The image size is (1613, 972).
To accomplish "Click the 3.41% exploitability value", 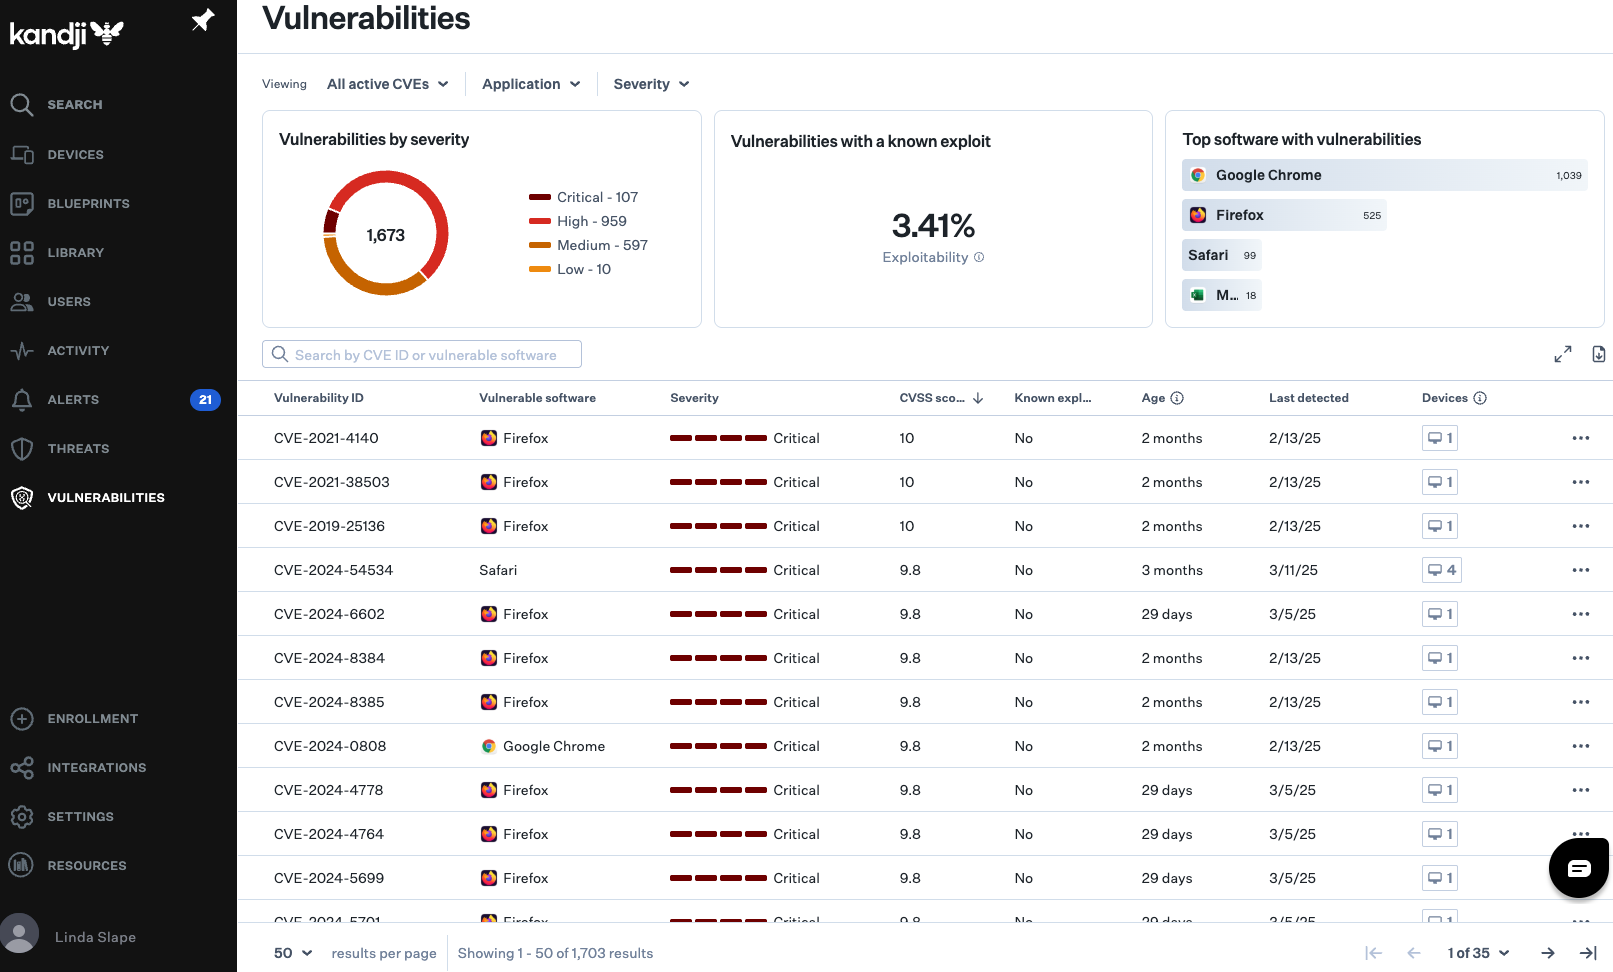I will pos(933,226).
